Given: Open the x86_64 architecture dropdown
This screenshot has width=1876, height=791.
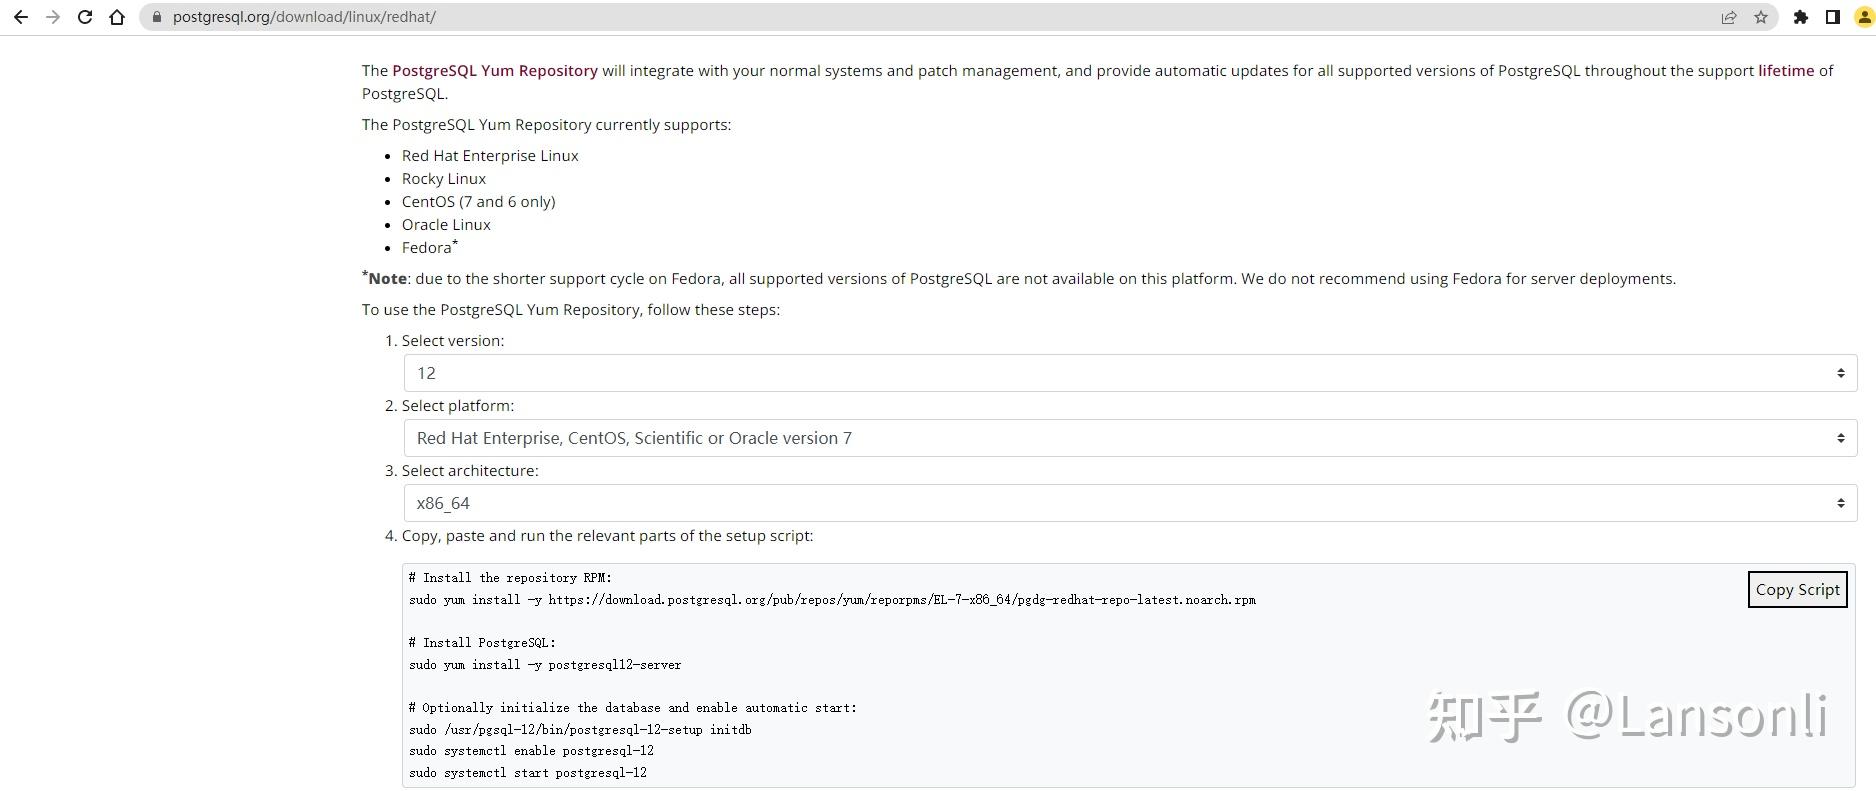Looking at the screenshot, I should (1130, 503).
